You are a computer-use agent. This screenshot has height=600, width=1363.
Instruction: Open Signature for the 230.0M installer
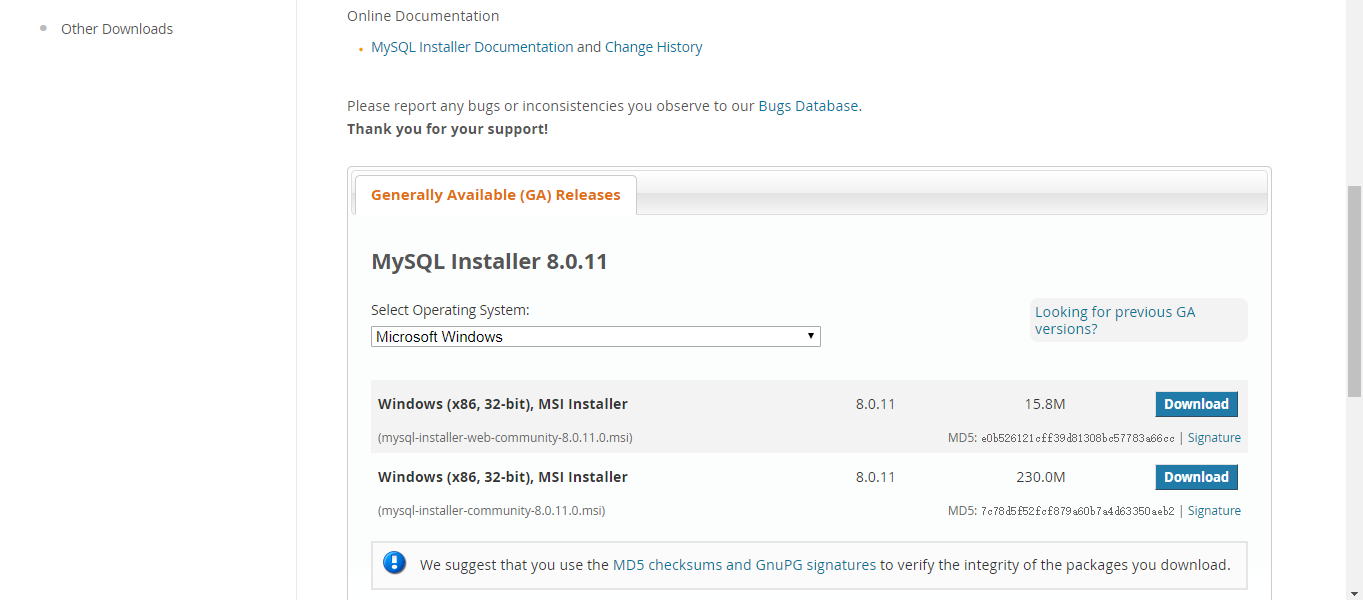[1214, 511]
